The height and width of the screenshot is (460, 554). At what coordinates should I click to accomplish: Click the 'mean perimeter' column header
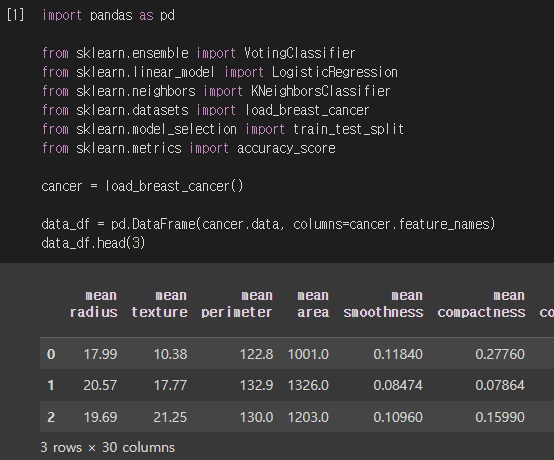click(237, 304)
